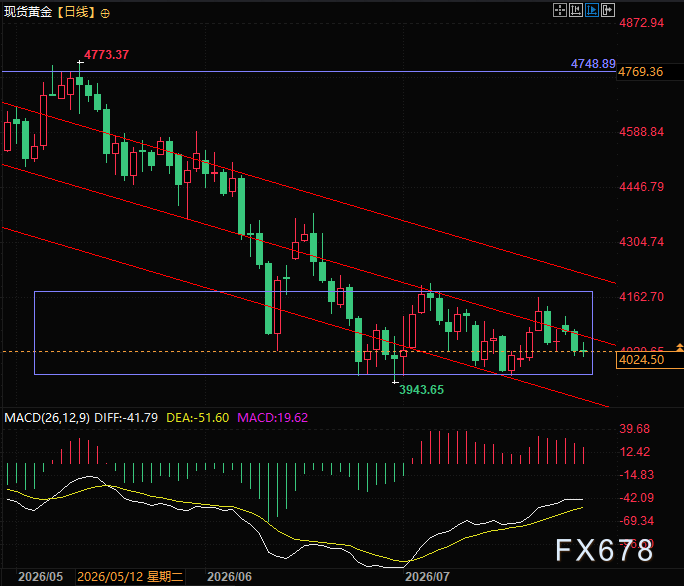
Task: Click the export arrow icon at top right
Action: [608, 10]
